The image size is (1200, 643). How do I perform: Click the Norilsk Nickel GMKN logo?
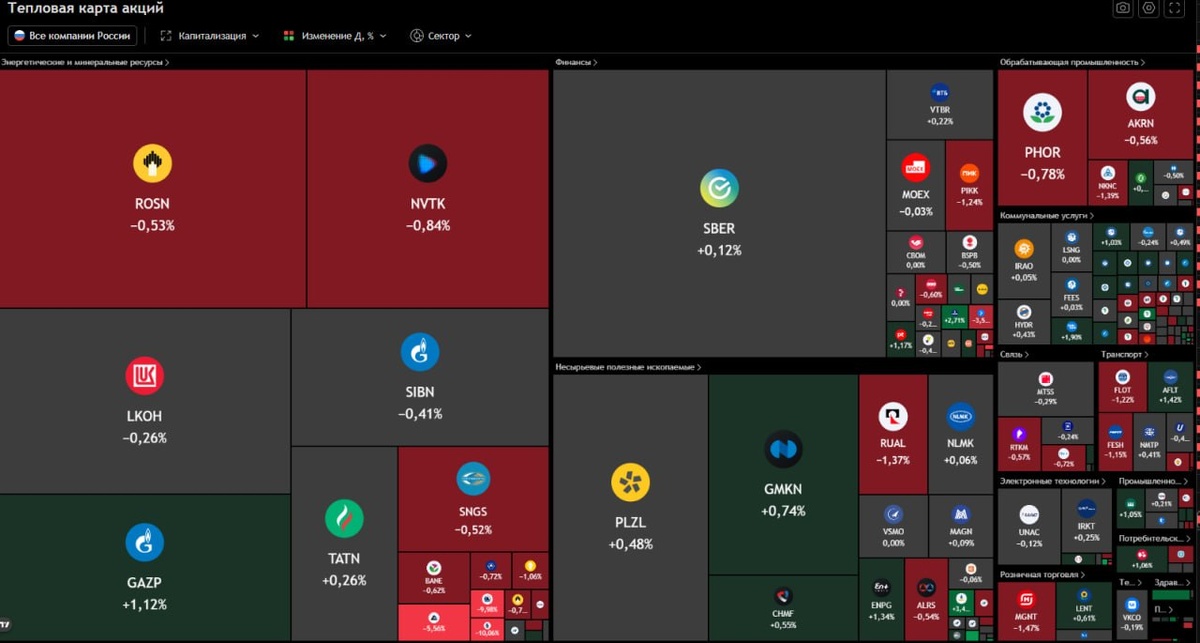[x=783, y=449]
